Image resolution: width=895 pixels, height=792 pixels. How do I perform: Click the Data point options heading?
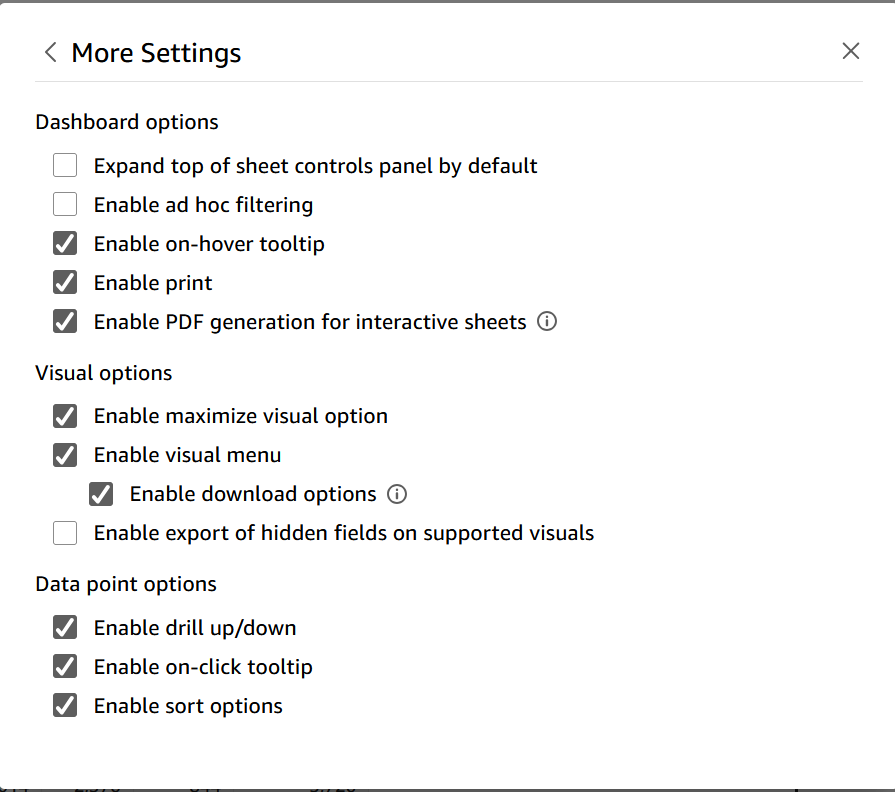(x=126, y=584)
